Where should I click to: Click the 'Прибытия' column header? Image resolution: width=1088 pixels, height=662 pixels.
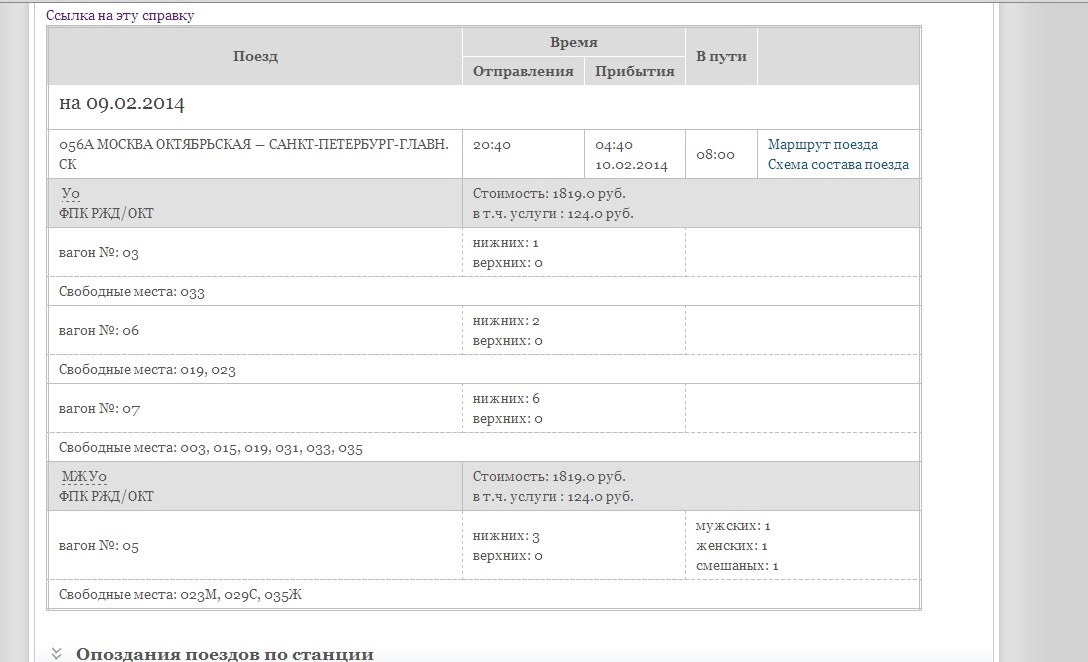click(x=634, y=72)
